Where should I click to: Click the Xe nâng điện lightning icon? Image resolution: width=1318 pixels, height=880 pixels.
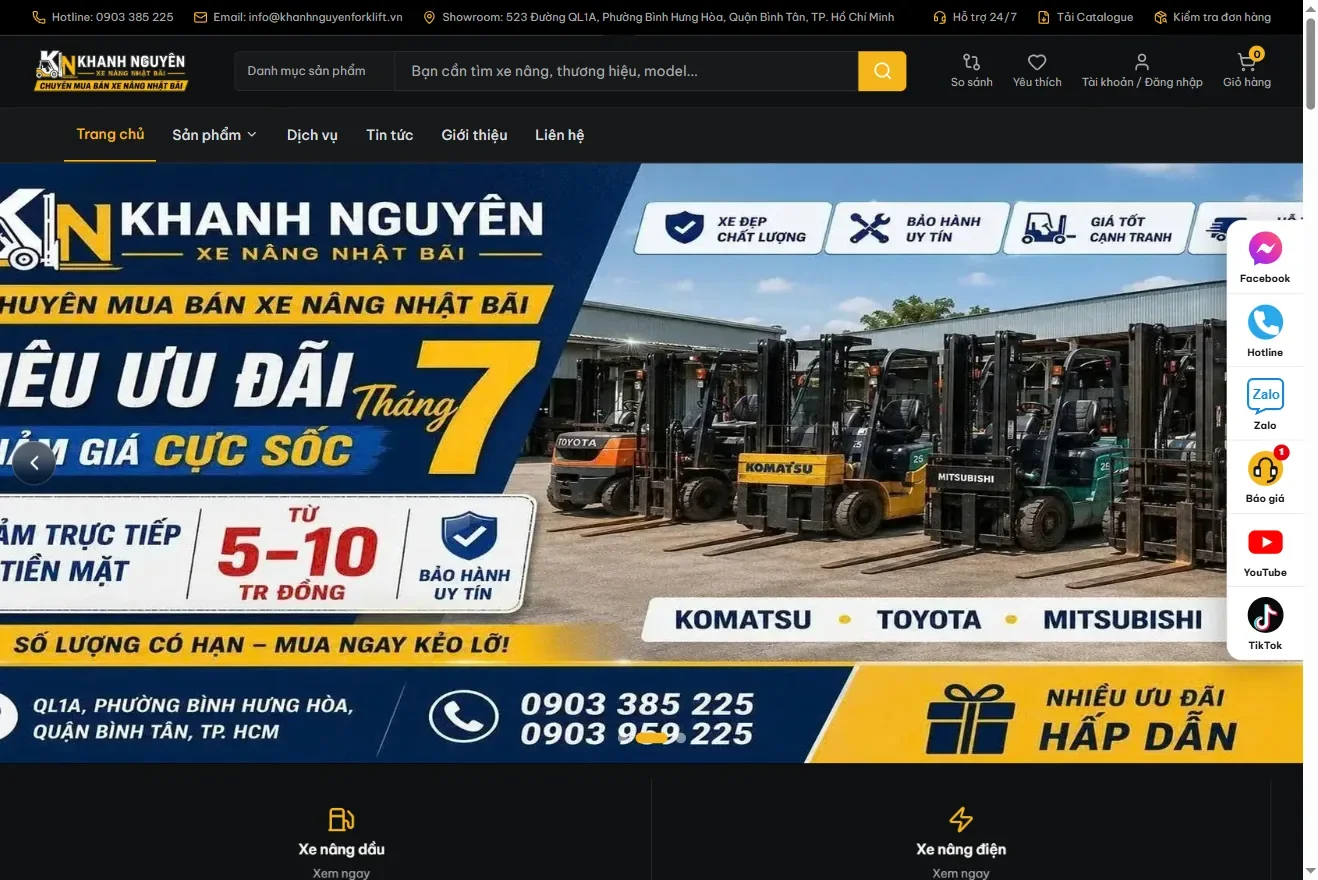[961, 820]
